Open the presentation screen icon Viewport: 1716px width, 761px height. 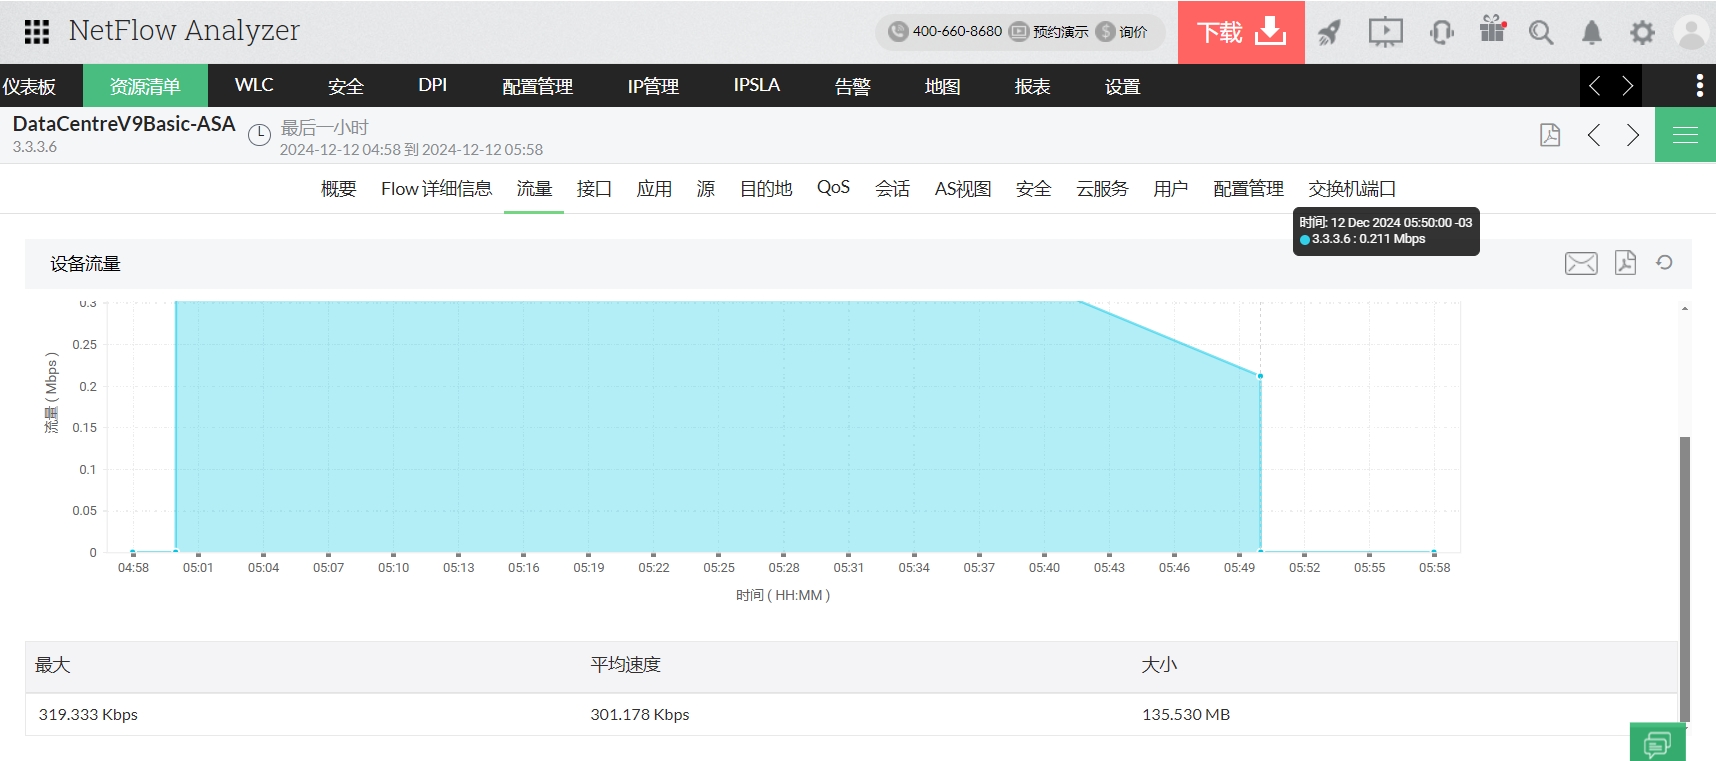coord(1385,33)
